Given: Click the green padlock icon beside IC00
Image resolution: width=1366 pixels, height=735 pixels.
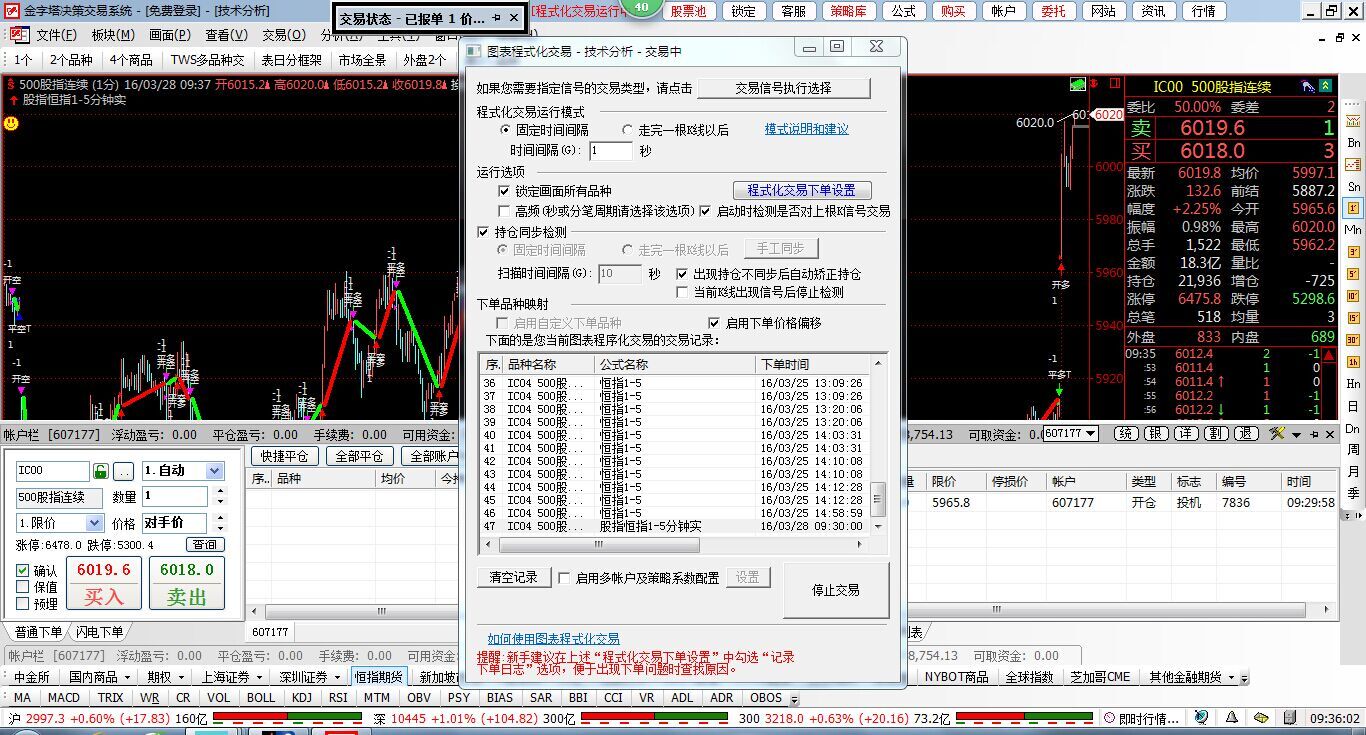Looking at the screenshot, I should (x=100, y=471).
